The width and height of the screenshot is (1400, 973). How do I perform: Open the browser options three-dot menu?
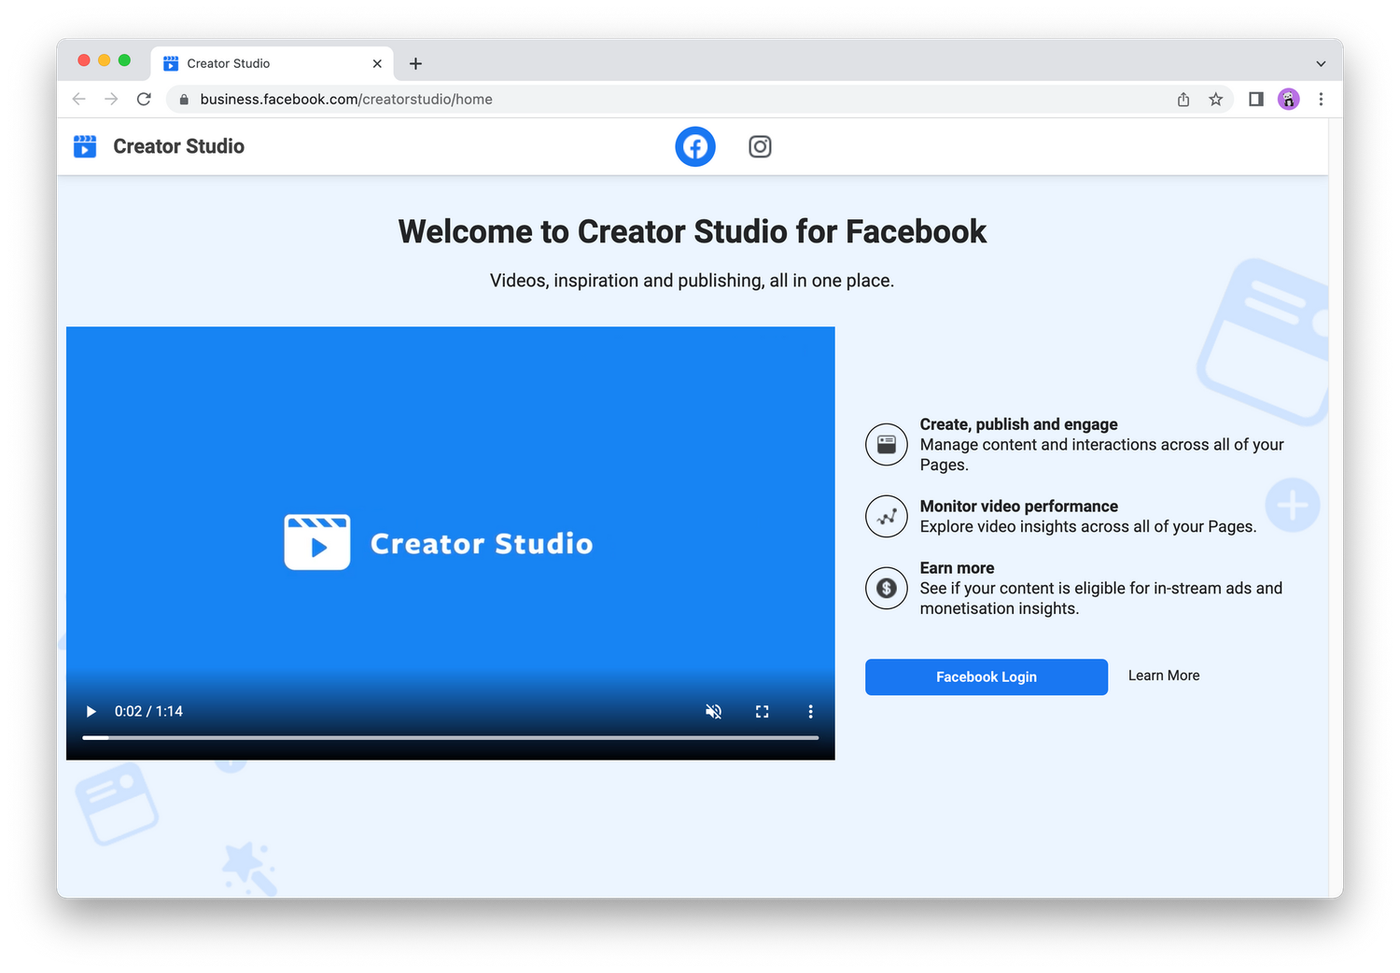tap(1321, 99)
